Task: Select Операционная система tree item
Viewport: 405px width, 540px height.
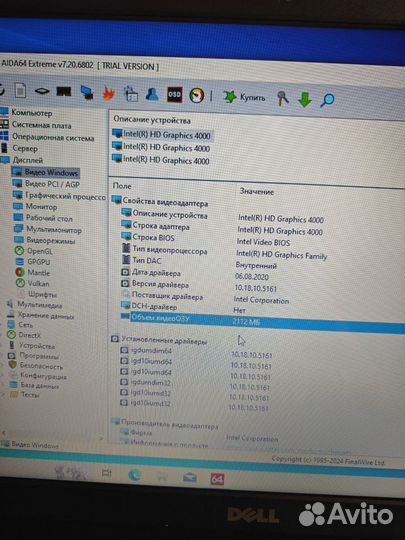Action: tap(53, 137)
